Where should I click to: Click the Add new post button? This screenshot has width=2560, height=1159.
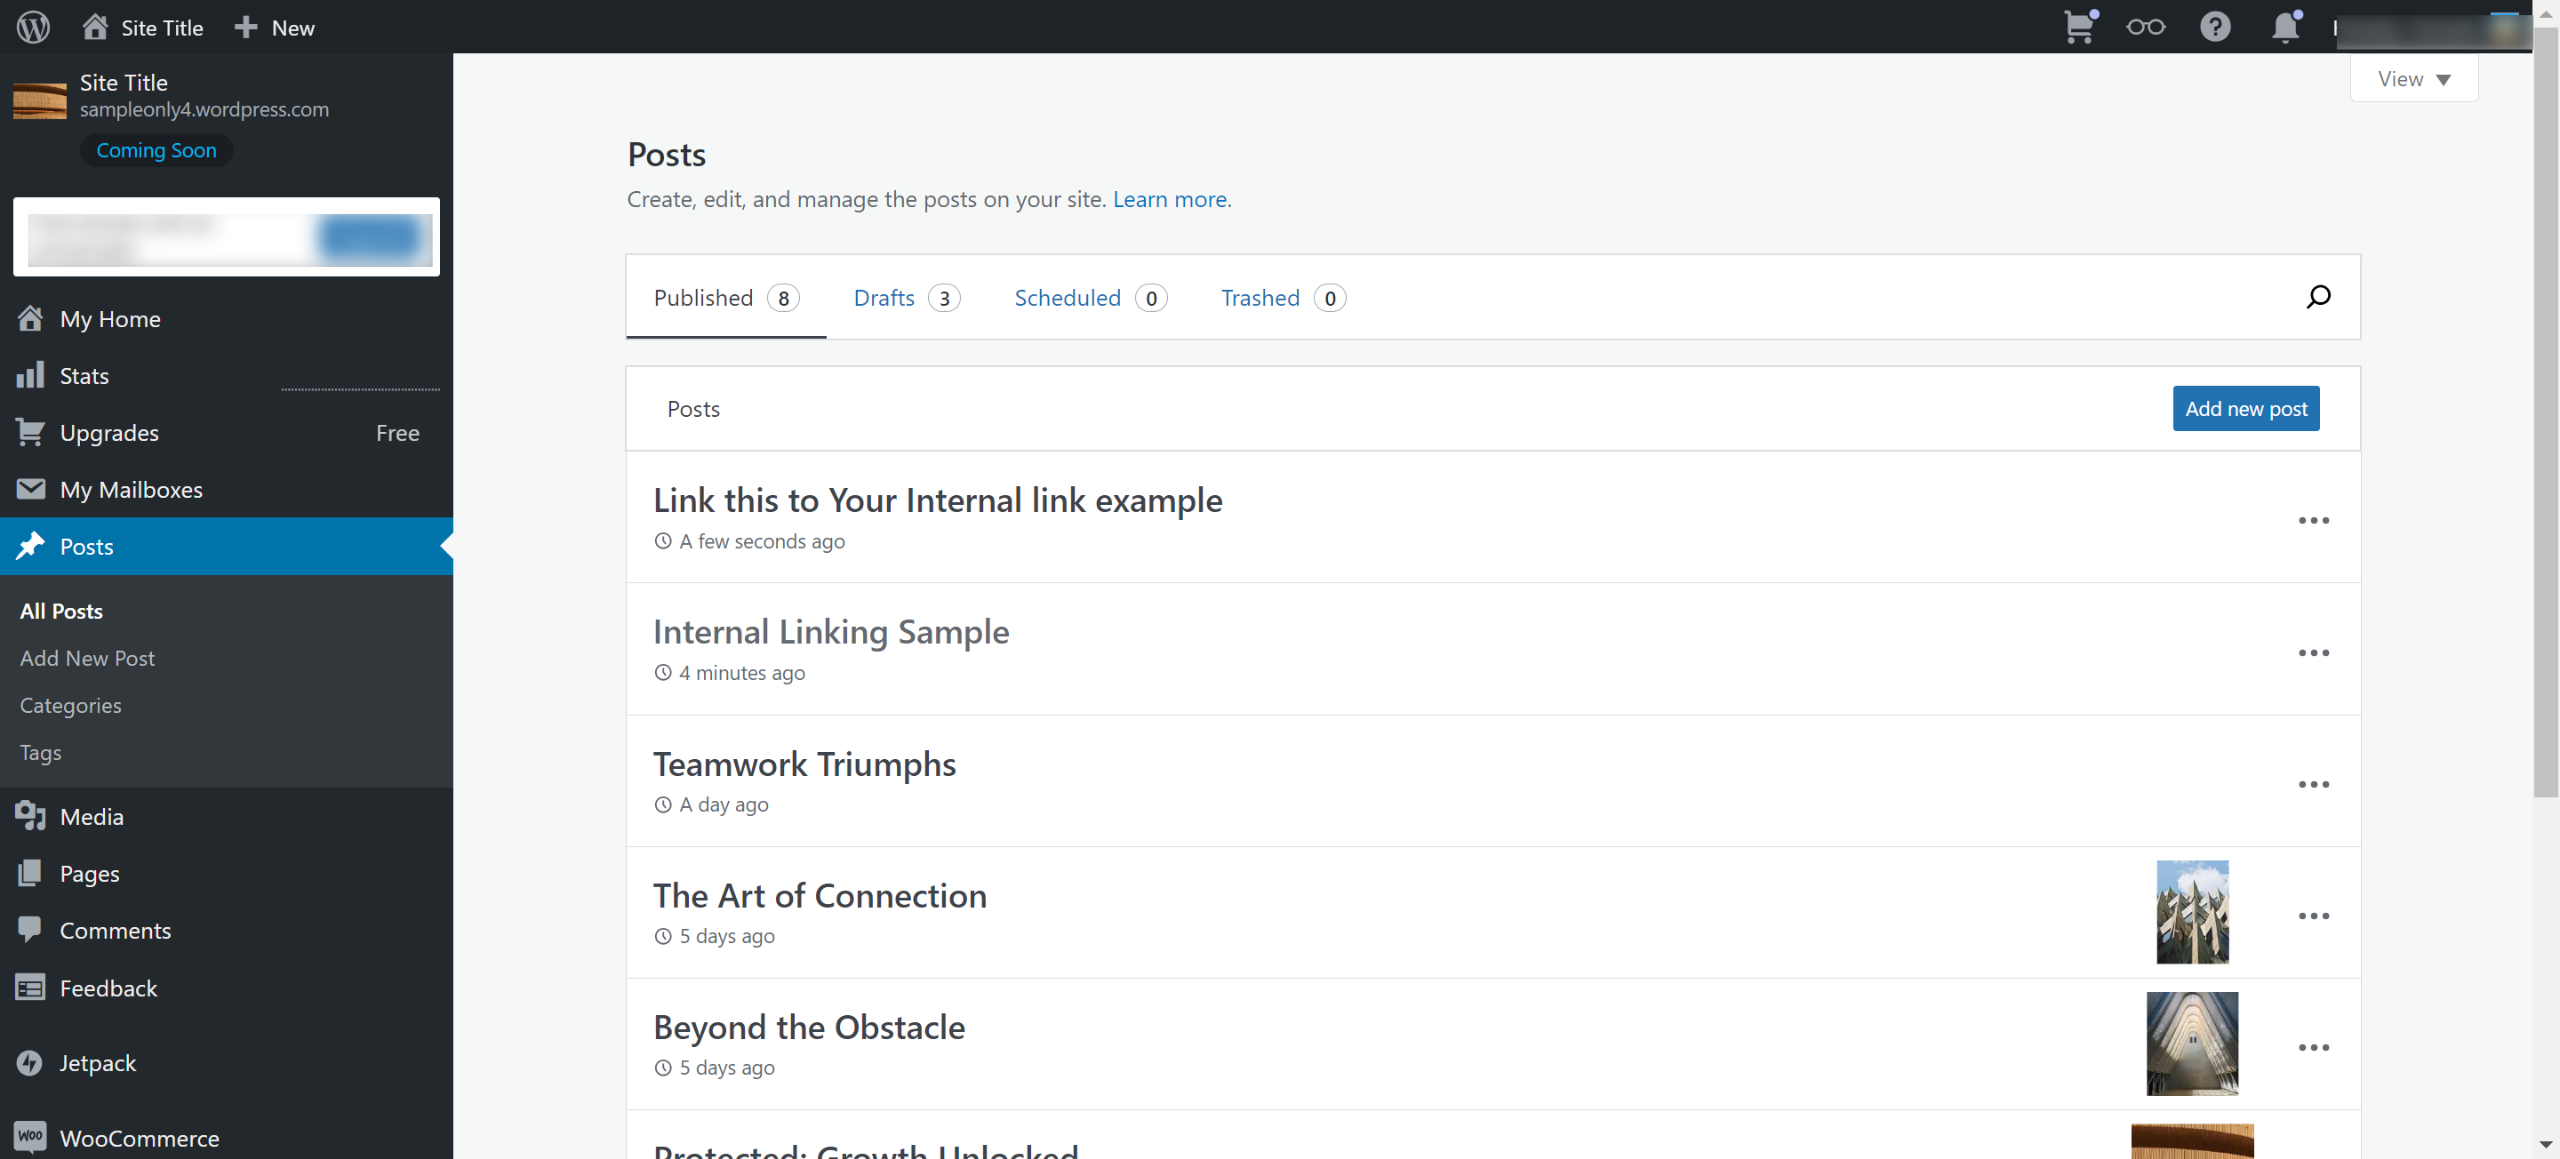pos(2245,409)
